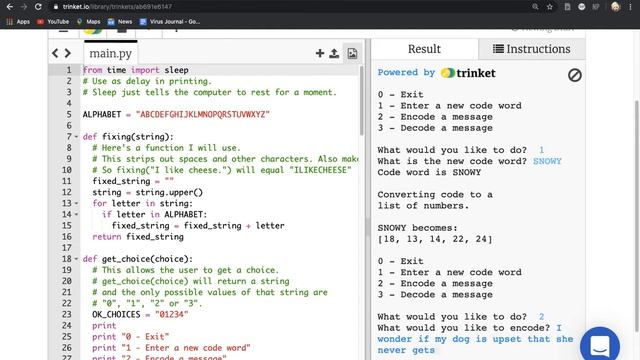
Task: Click 'fixed_string = ""' on line 11
Action: [x=133, y=181]
